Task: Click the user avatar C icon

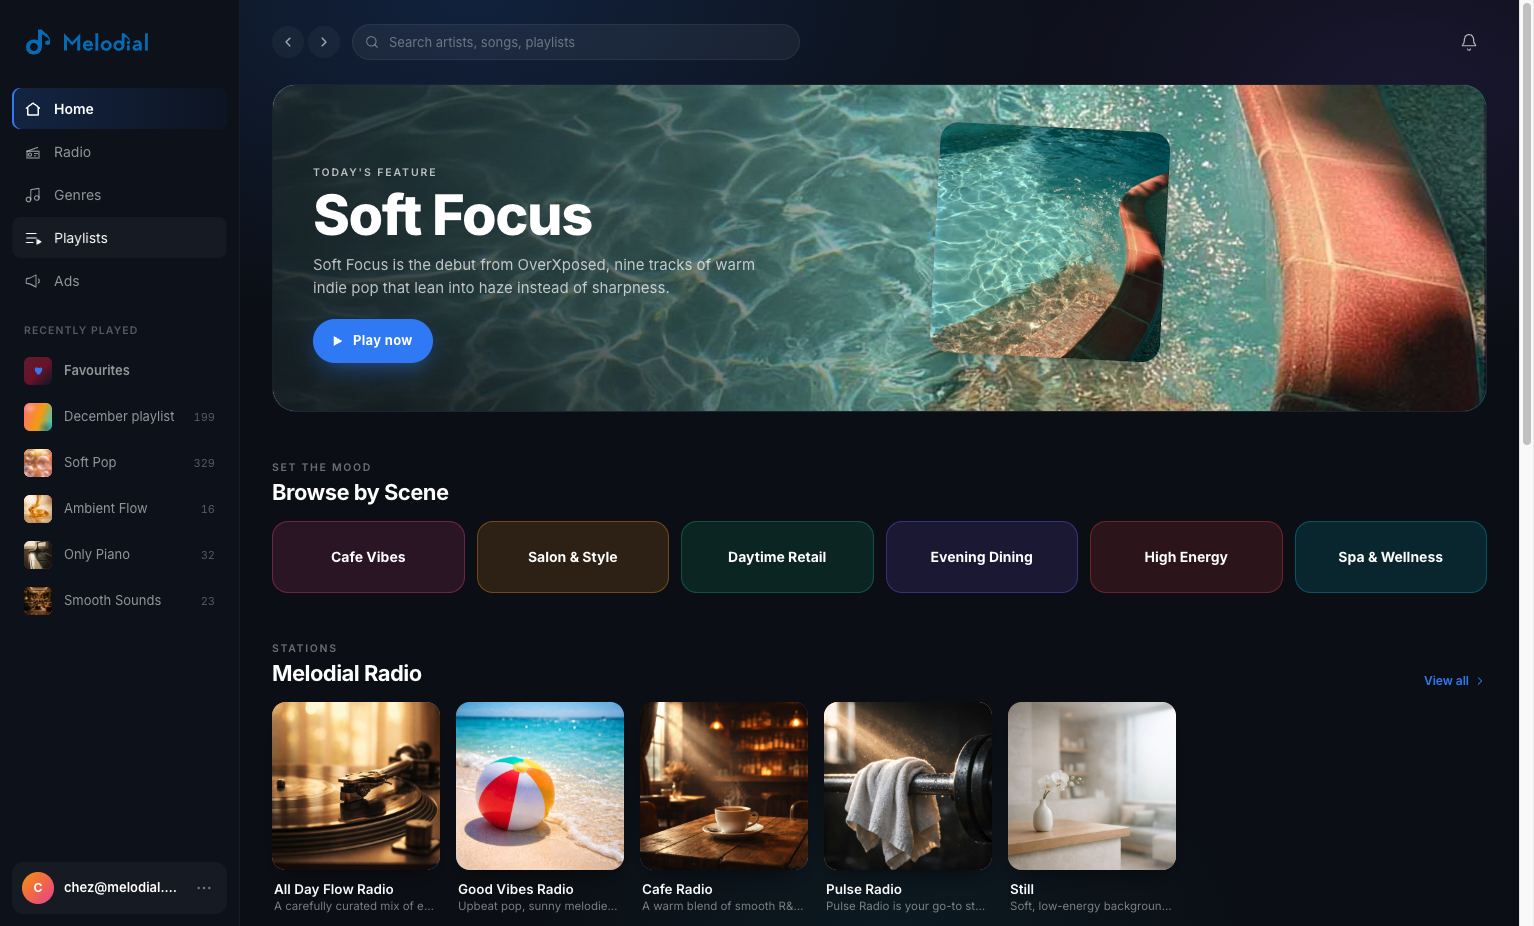Action: [38, 887]
